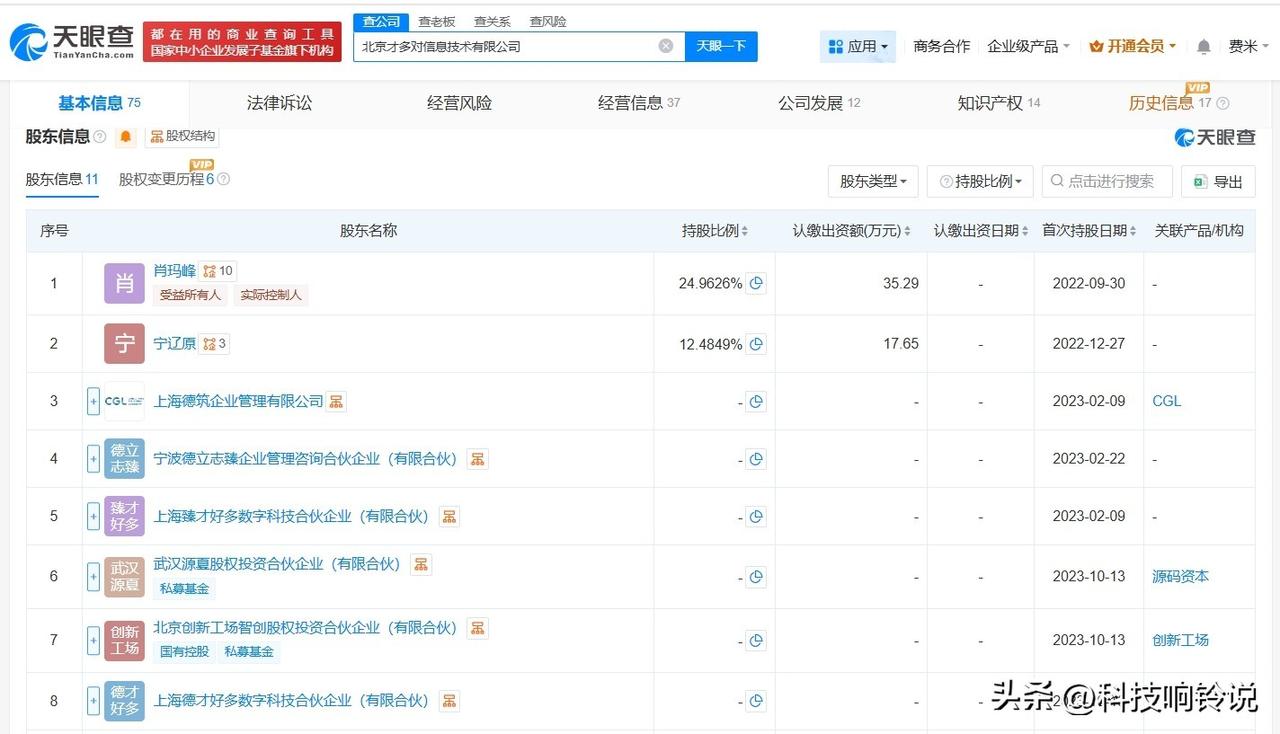The width and height of the screenshot is (1280, 734).
Task: Open the 股权结构 equity structure chart
Action: point(182,136)
